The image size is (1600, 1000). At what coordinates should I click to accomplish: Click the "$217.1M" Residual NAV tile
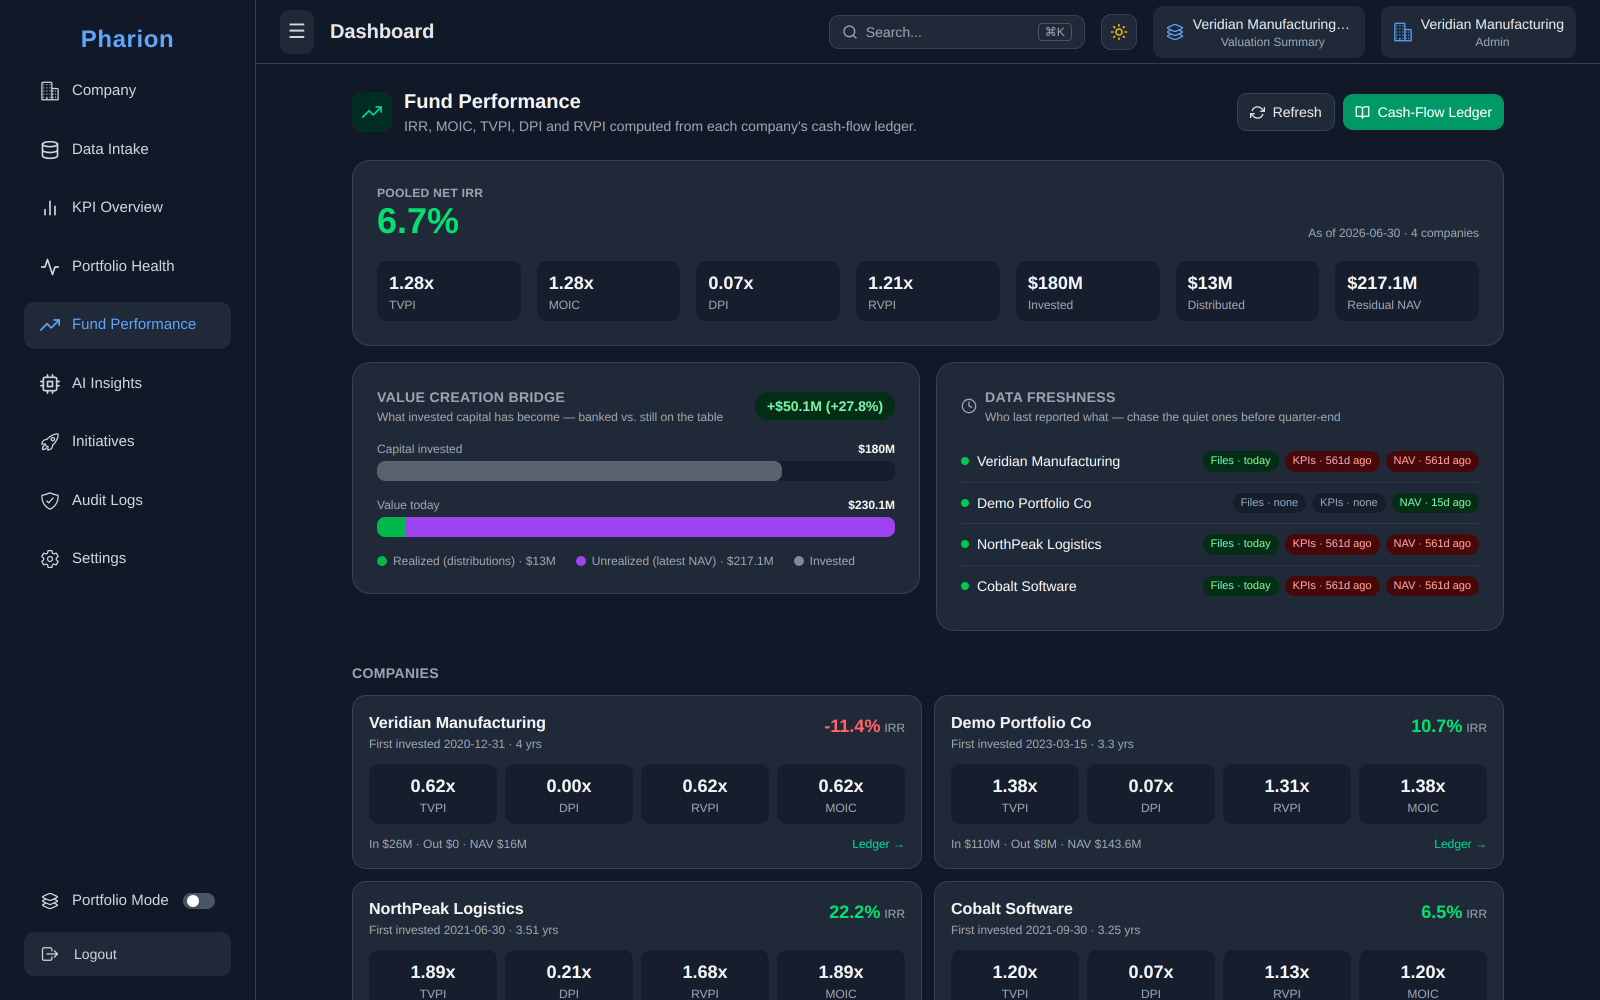[x=1407, y=291]
